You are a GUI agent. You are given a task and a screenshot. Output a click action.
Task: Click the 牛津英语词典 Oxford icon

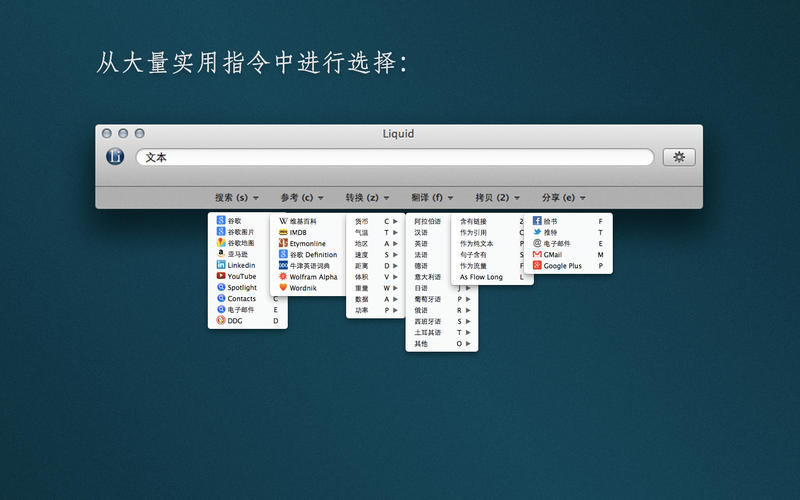point(283,265)
